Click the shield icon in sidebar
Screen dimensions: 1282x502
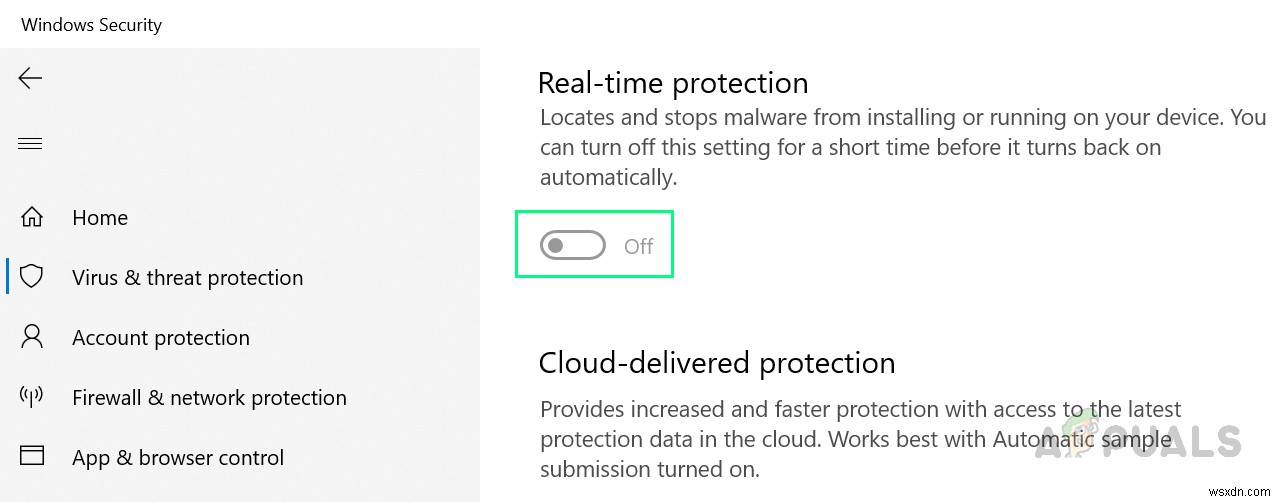32,277
